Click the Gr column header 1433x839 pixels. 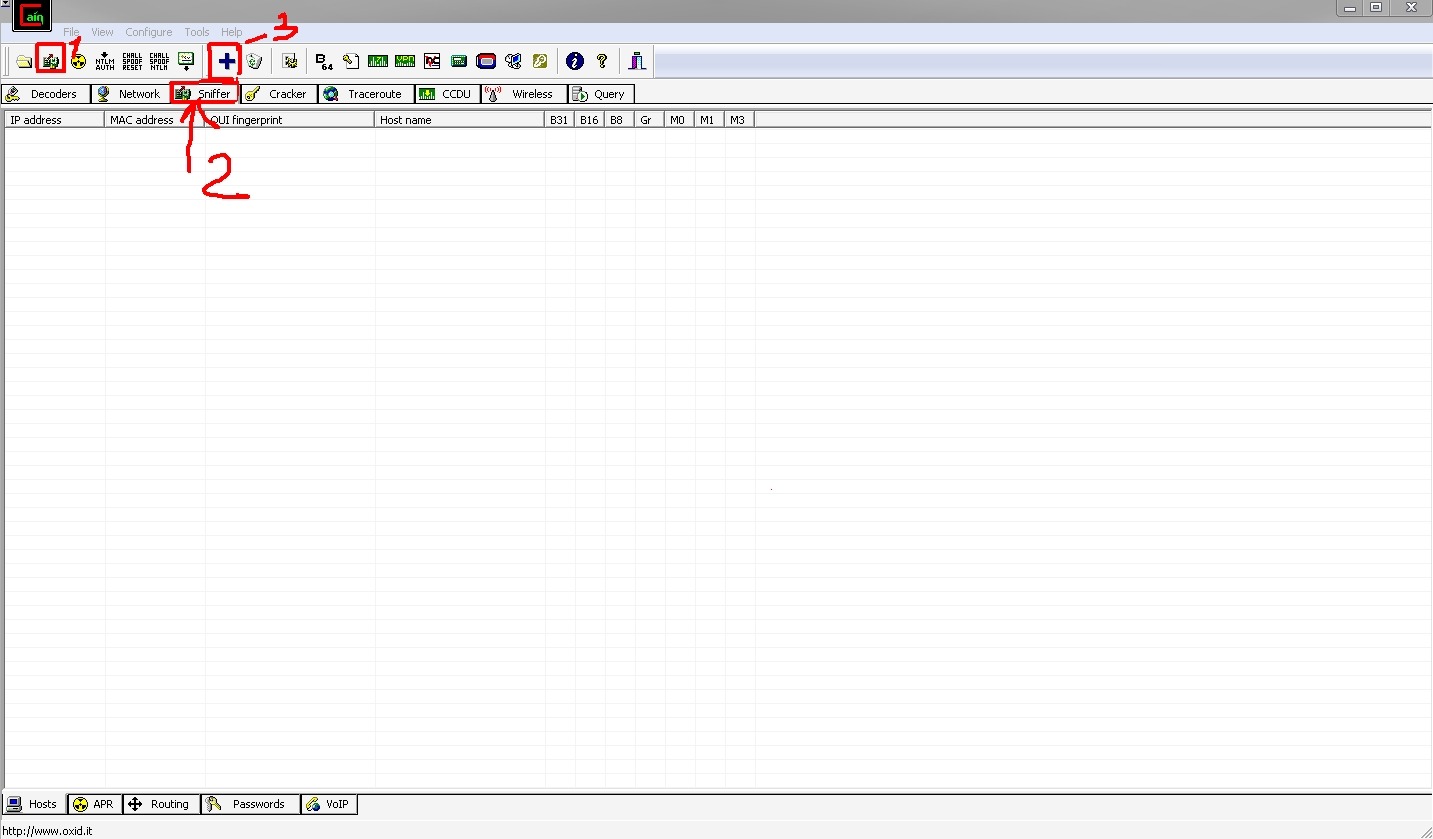point(650,120)
